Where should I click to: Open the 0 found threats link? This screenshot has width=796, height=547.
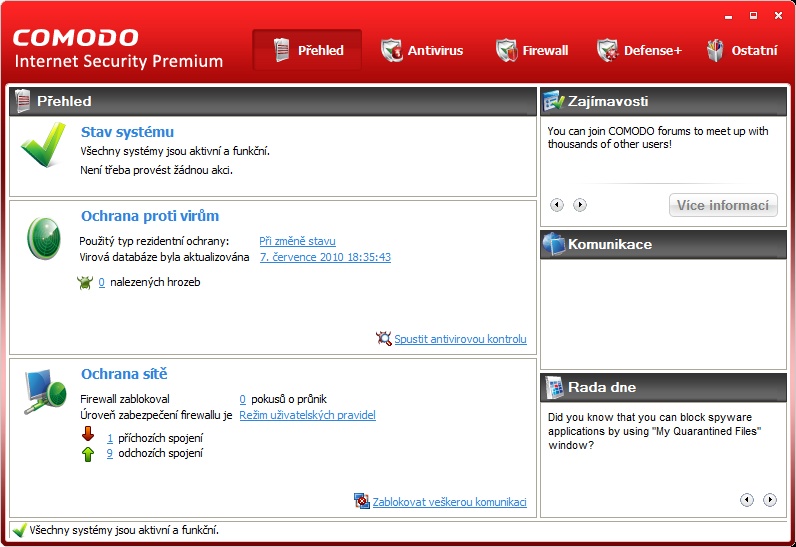pos(102,282)
